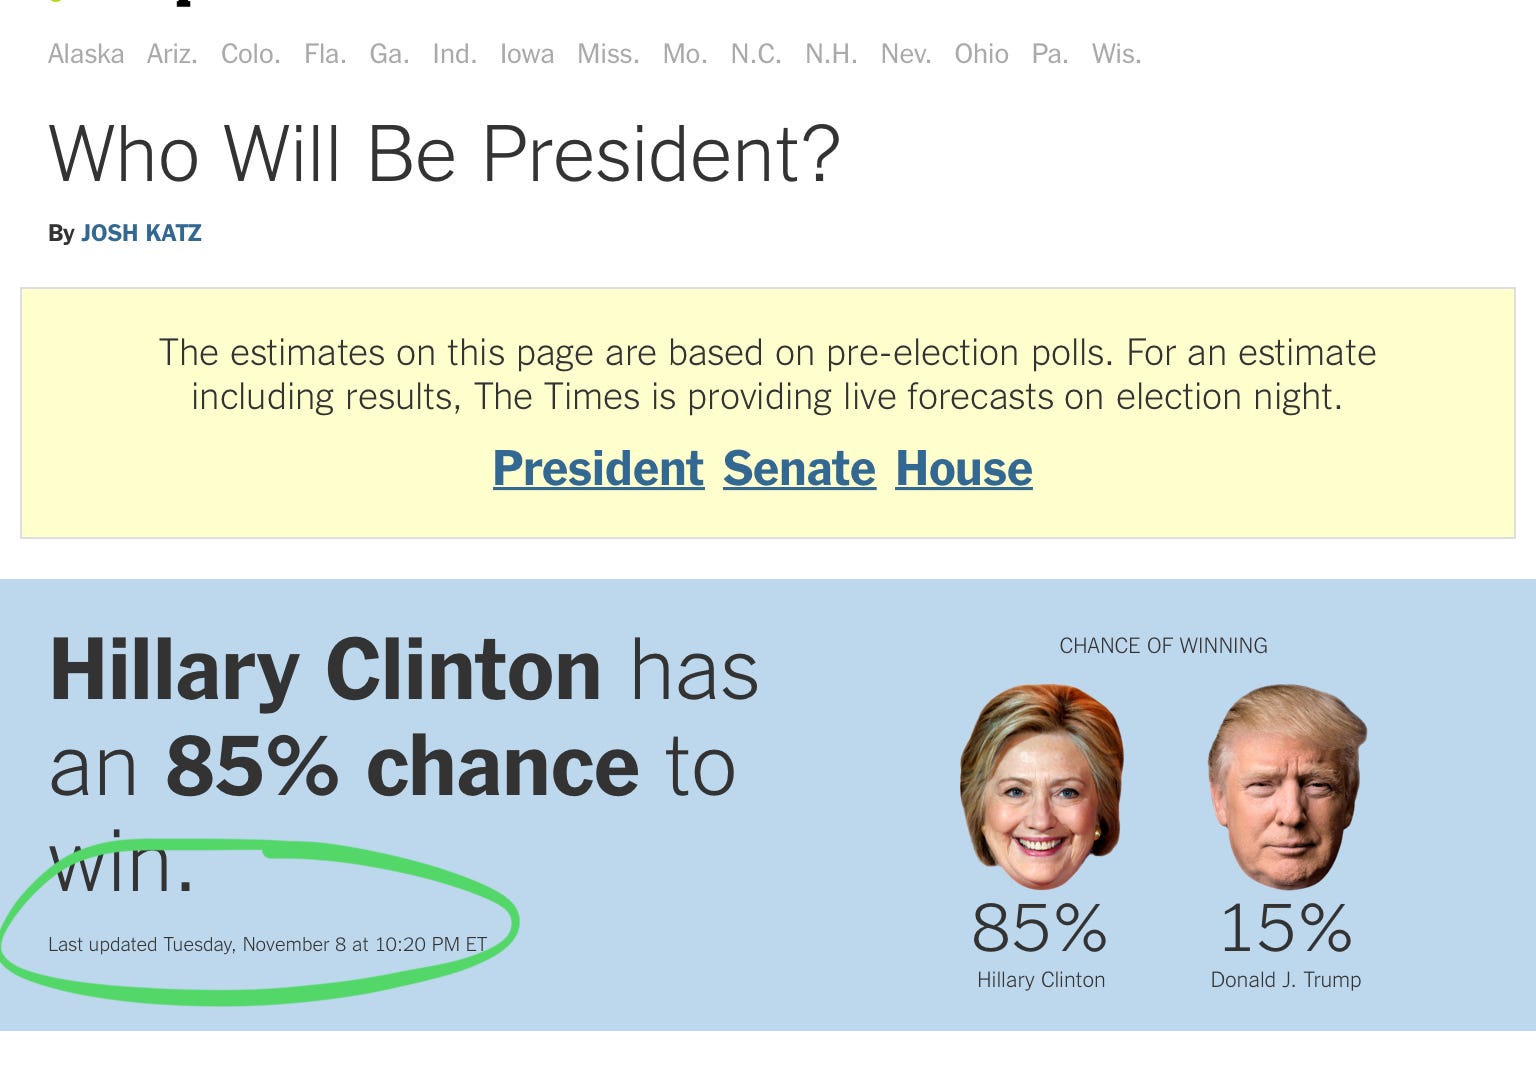The width and height of the screenshot is (1536, 1073).
Task: Click Donald J. Trump's face photo
Action: coord(1287,786)
